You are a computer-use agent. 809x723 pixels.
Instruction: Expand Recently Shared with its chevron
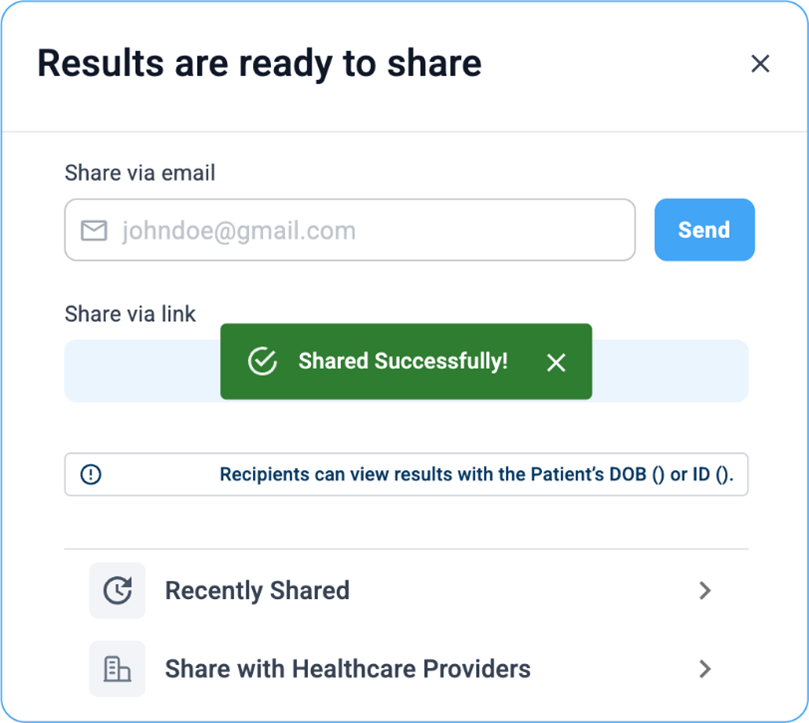pos(705,591)
